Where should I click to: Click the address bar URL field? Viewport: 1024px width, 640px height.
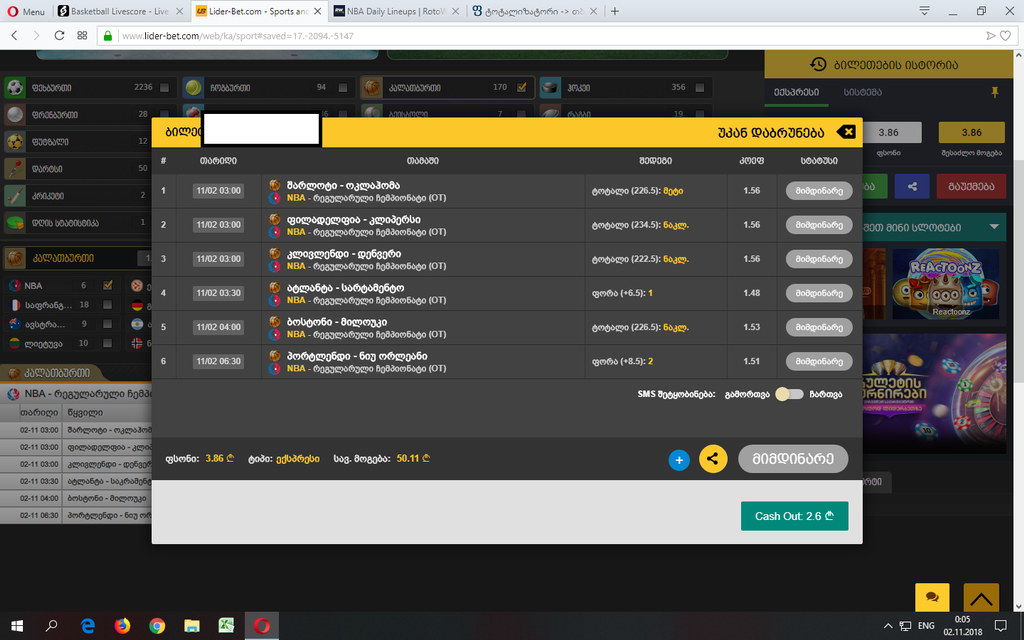[549, 36]
